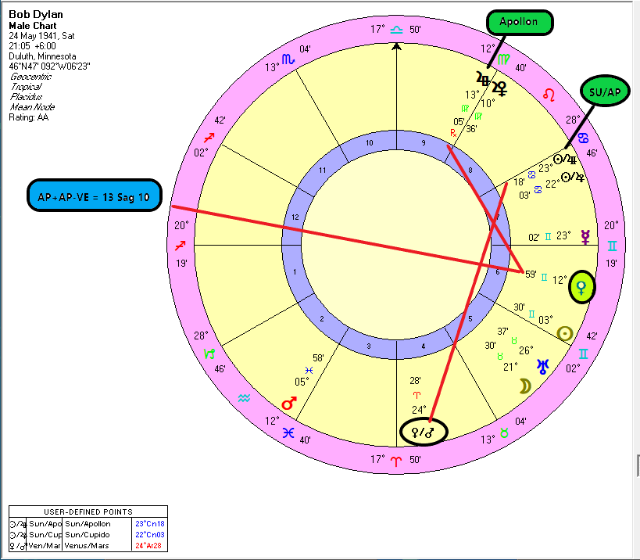Select the Sagittarius sign at 02° cusp
The width and height of the screenshot is (640, 560).
click(209, 138)
